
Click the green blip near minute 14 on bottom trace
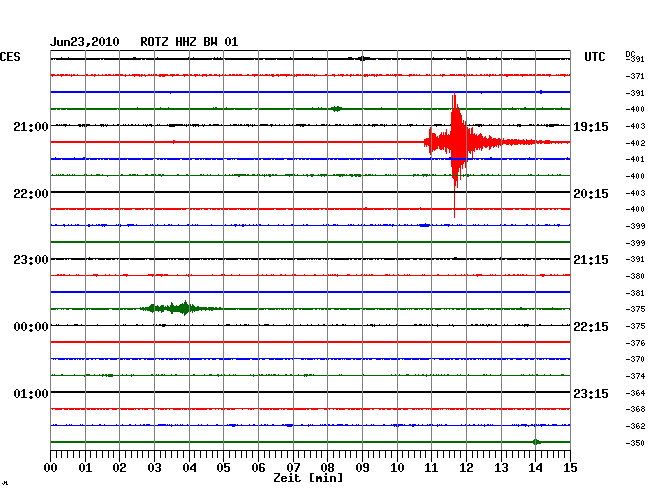536,442
